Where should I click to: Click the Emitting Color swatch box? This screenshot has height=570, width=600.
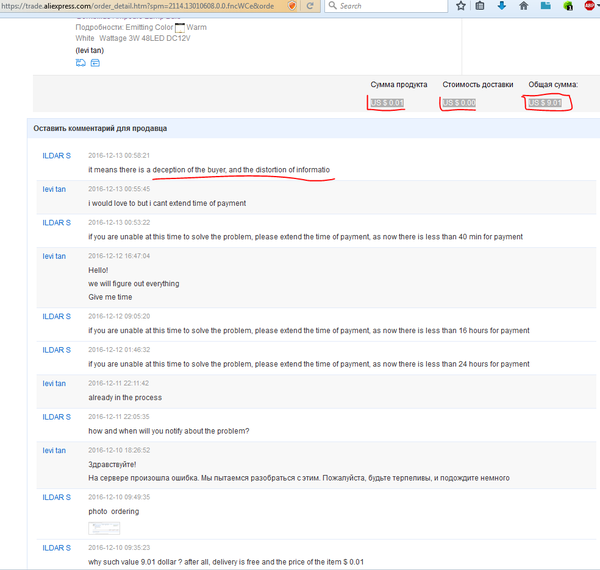181,28
